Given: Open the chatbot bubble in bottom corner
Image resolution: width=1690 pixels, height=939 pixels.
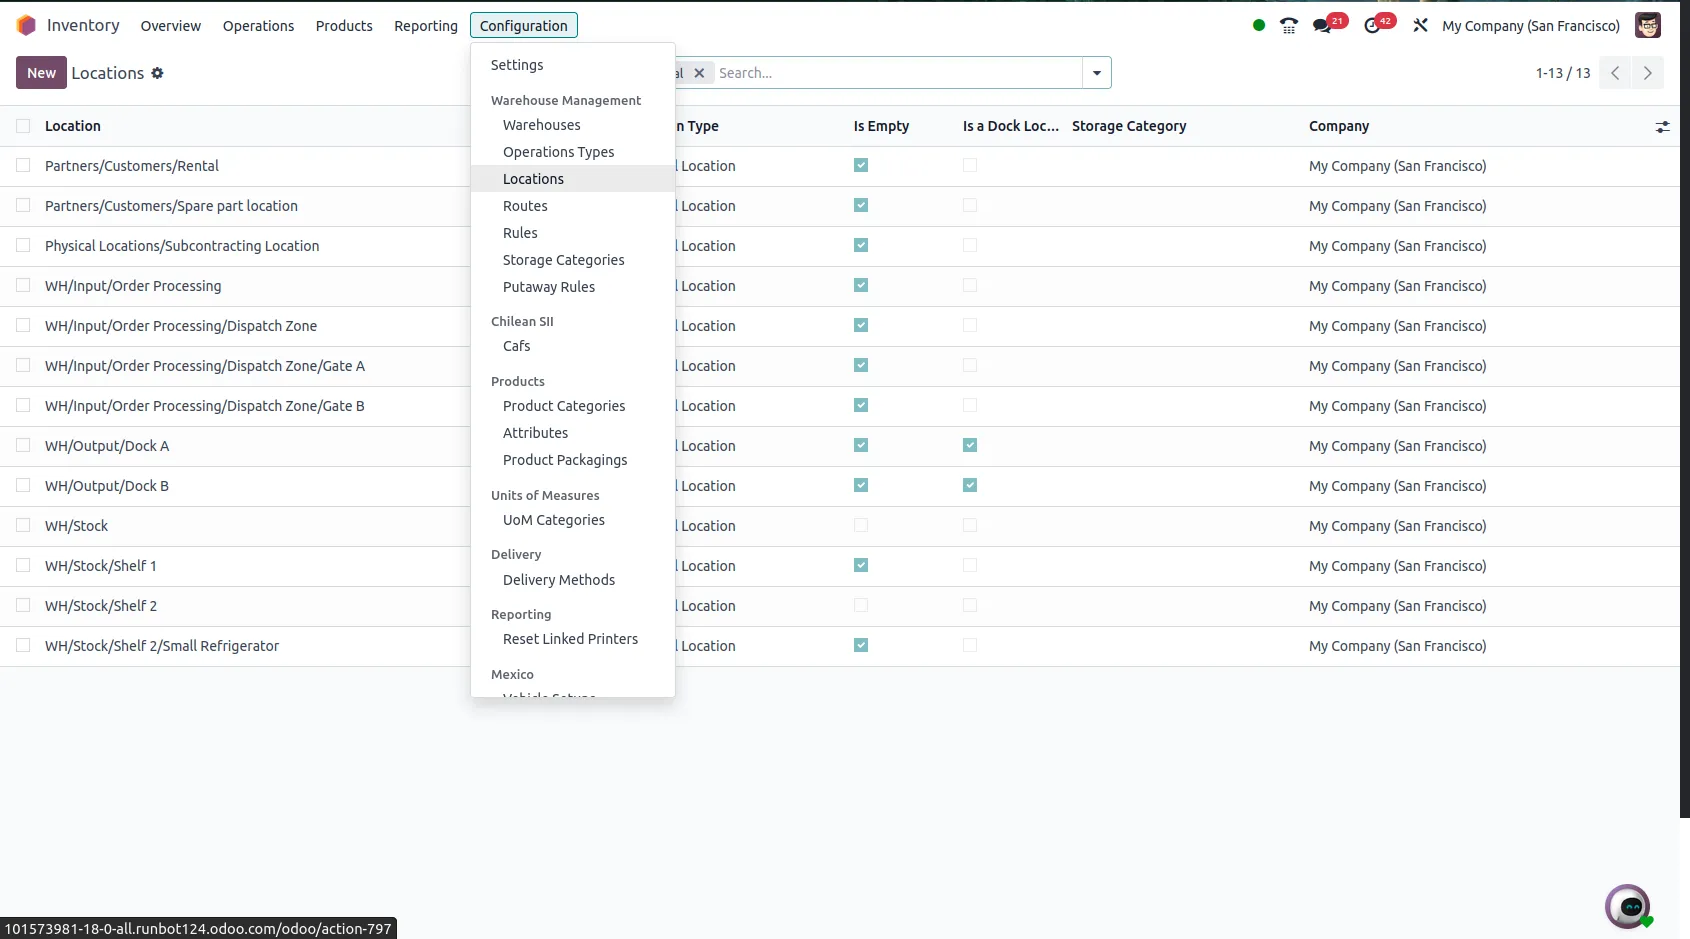Looking at the screenshot, I should coord(1628,906).
